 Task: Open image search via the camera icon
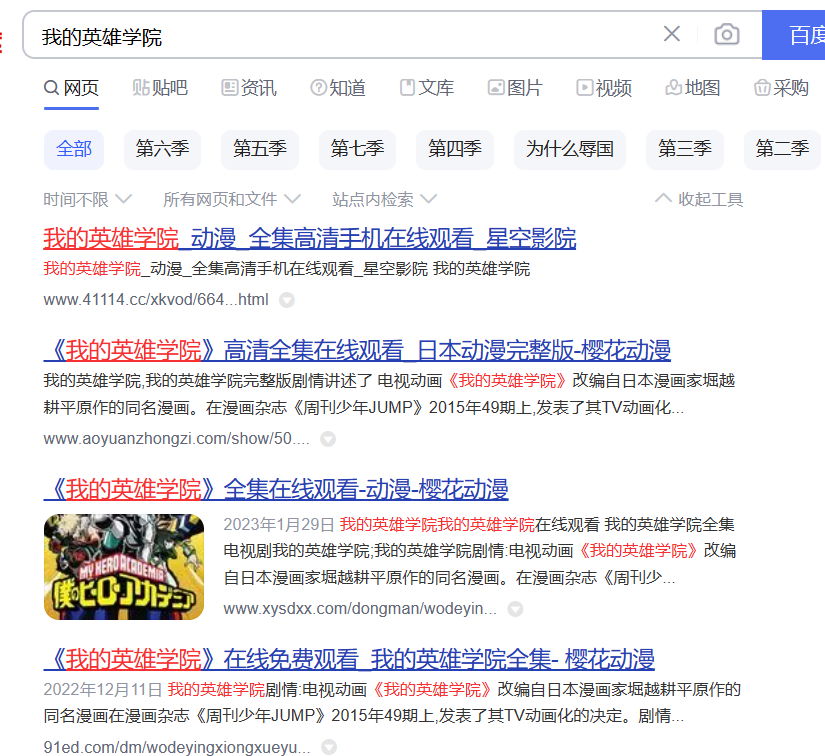click(727, 35)
